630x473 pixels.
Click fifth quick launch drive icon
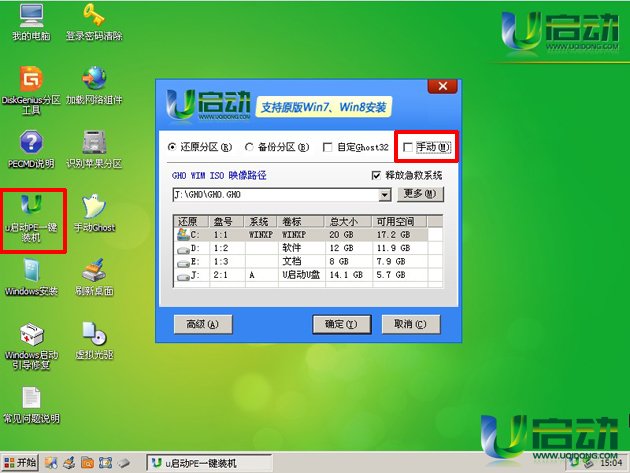pos(124,463)
